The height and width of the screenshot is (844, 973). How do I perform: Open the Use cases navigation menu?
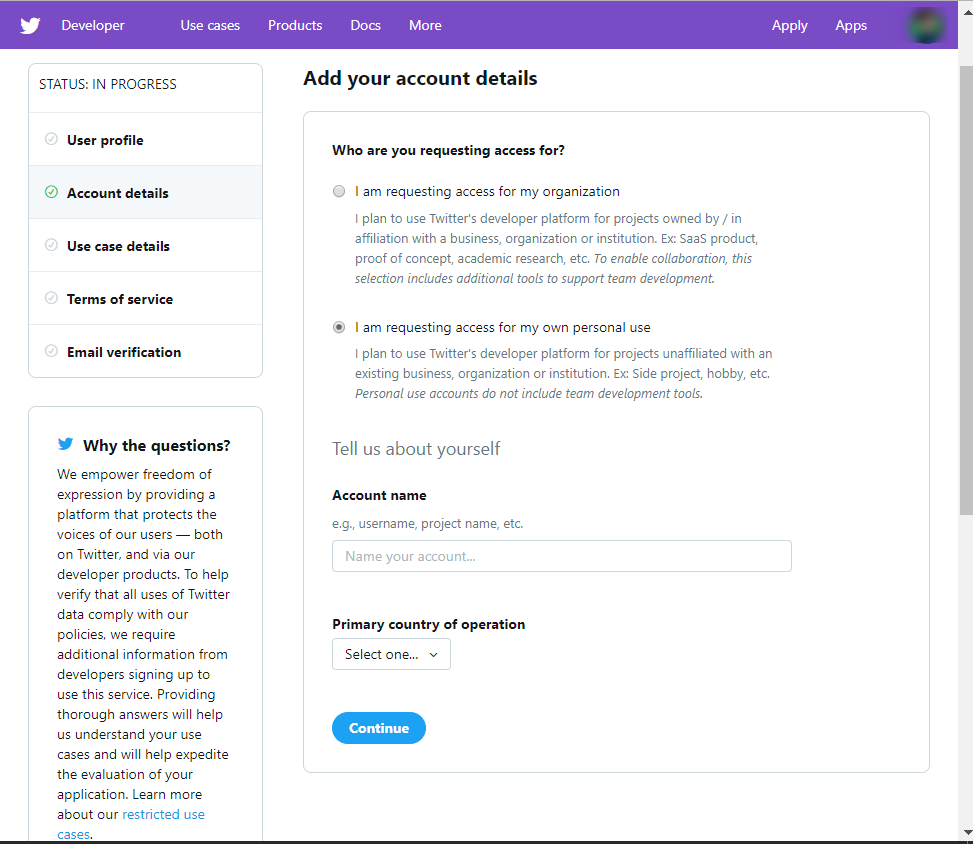tap(210, 25)
